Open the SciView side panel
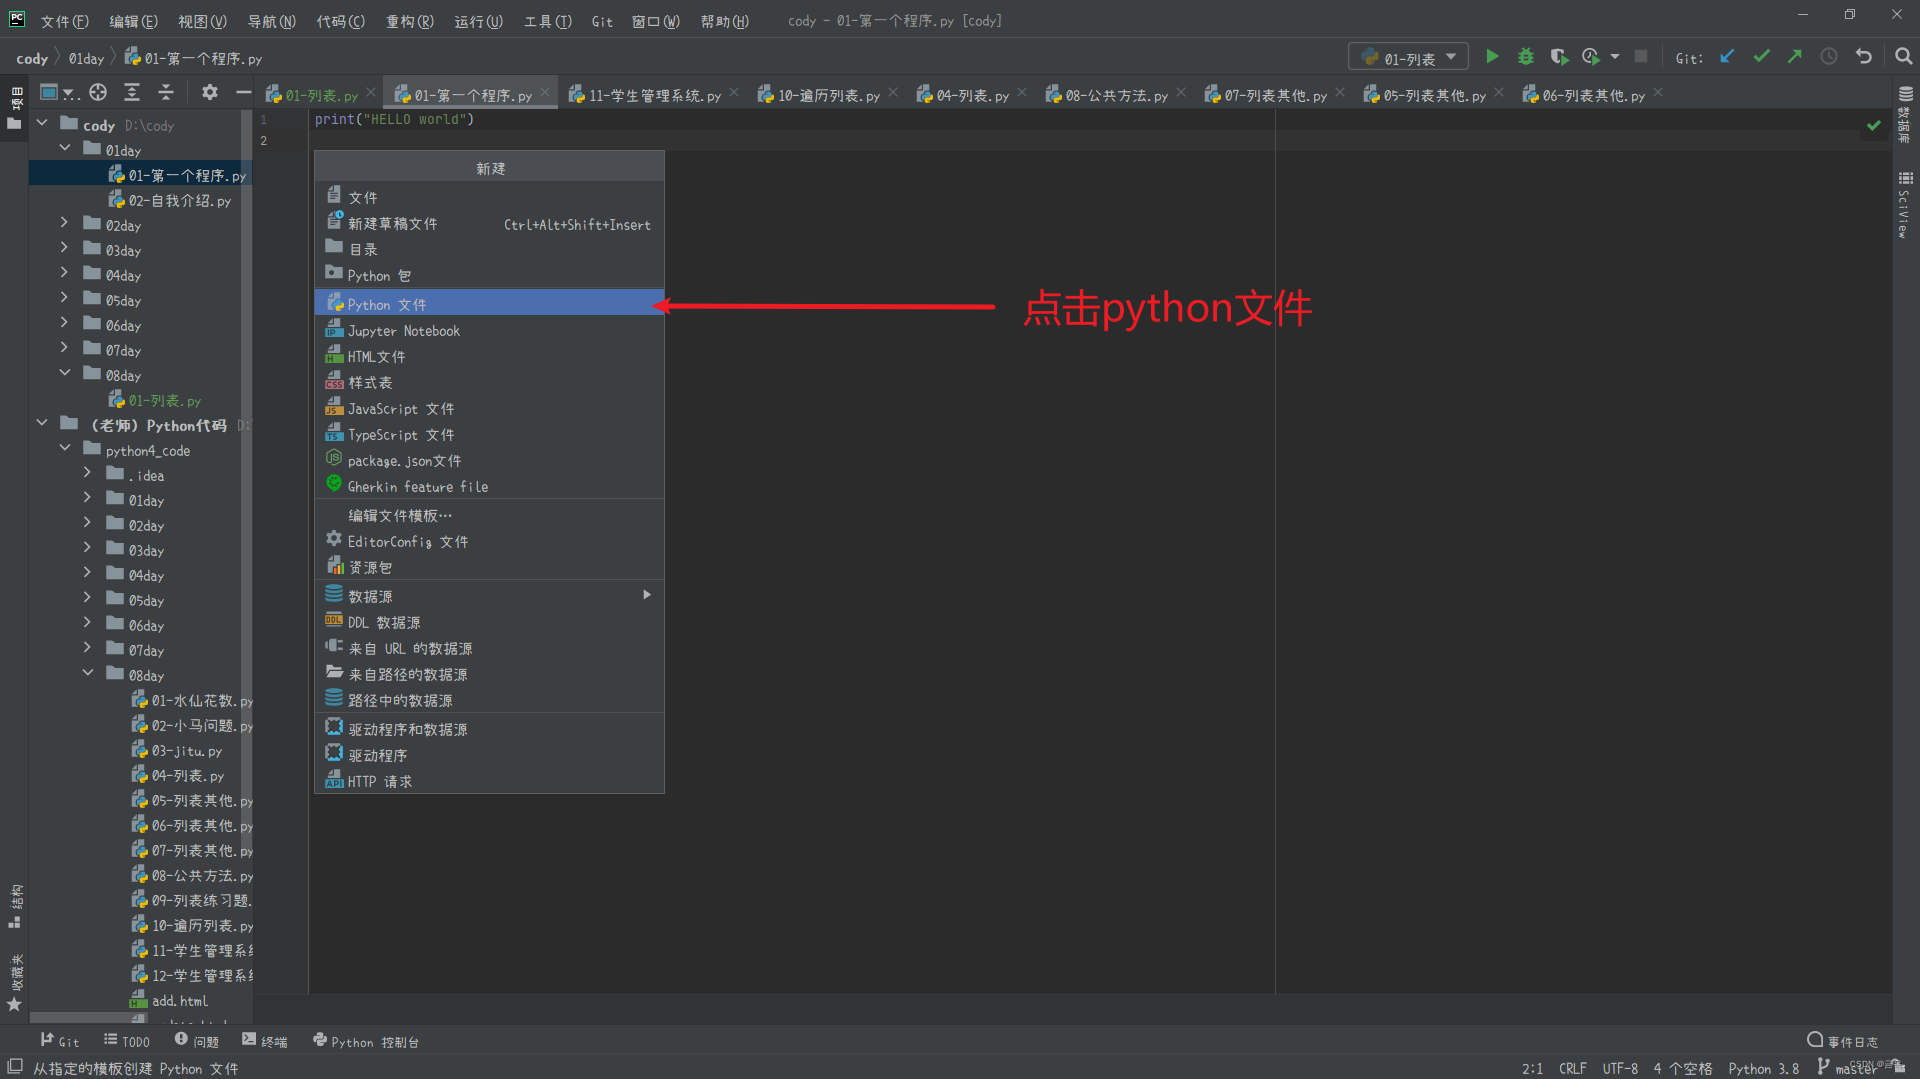The width and height of the screenshot is (1920, 1079). [1905, 205]
